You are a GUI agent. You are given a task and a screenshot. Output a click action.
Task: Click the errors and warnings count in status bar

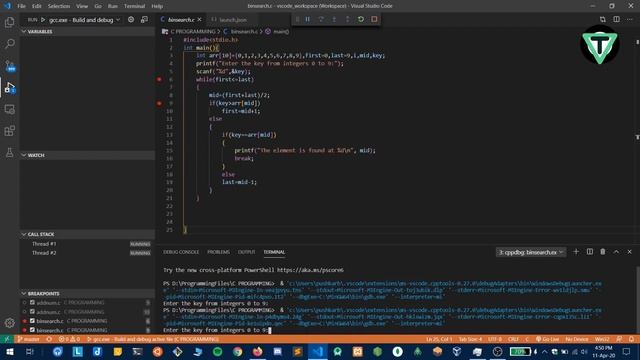tap(69, 339)
